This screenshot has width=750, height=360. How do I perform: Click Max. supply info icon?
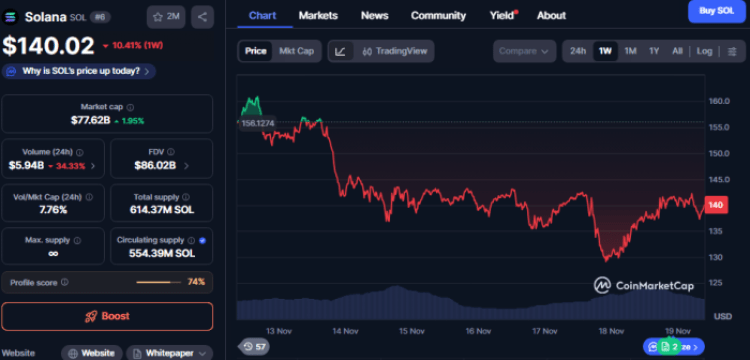point(77,240)
